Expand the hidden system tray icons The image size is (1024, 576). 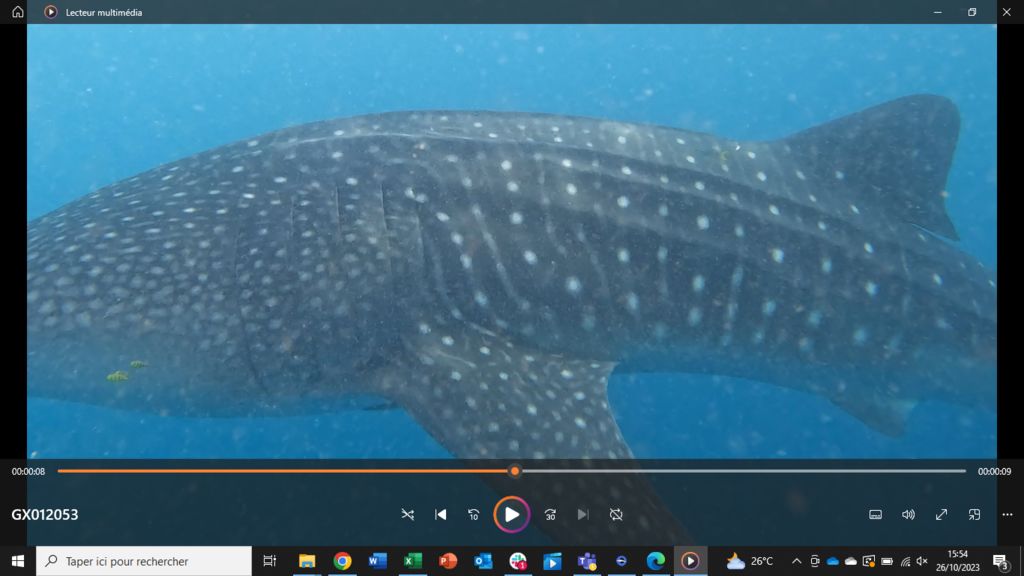796,561
